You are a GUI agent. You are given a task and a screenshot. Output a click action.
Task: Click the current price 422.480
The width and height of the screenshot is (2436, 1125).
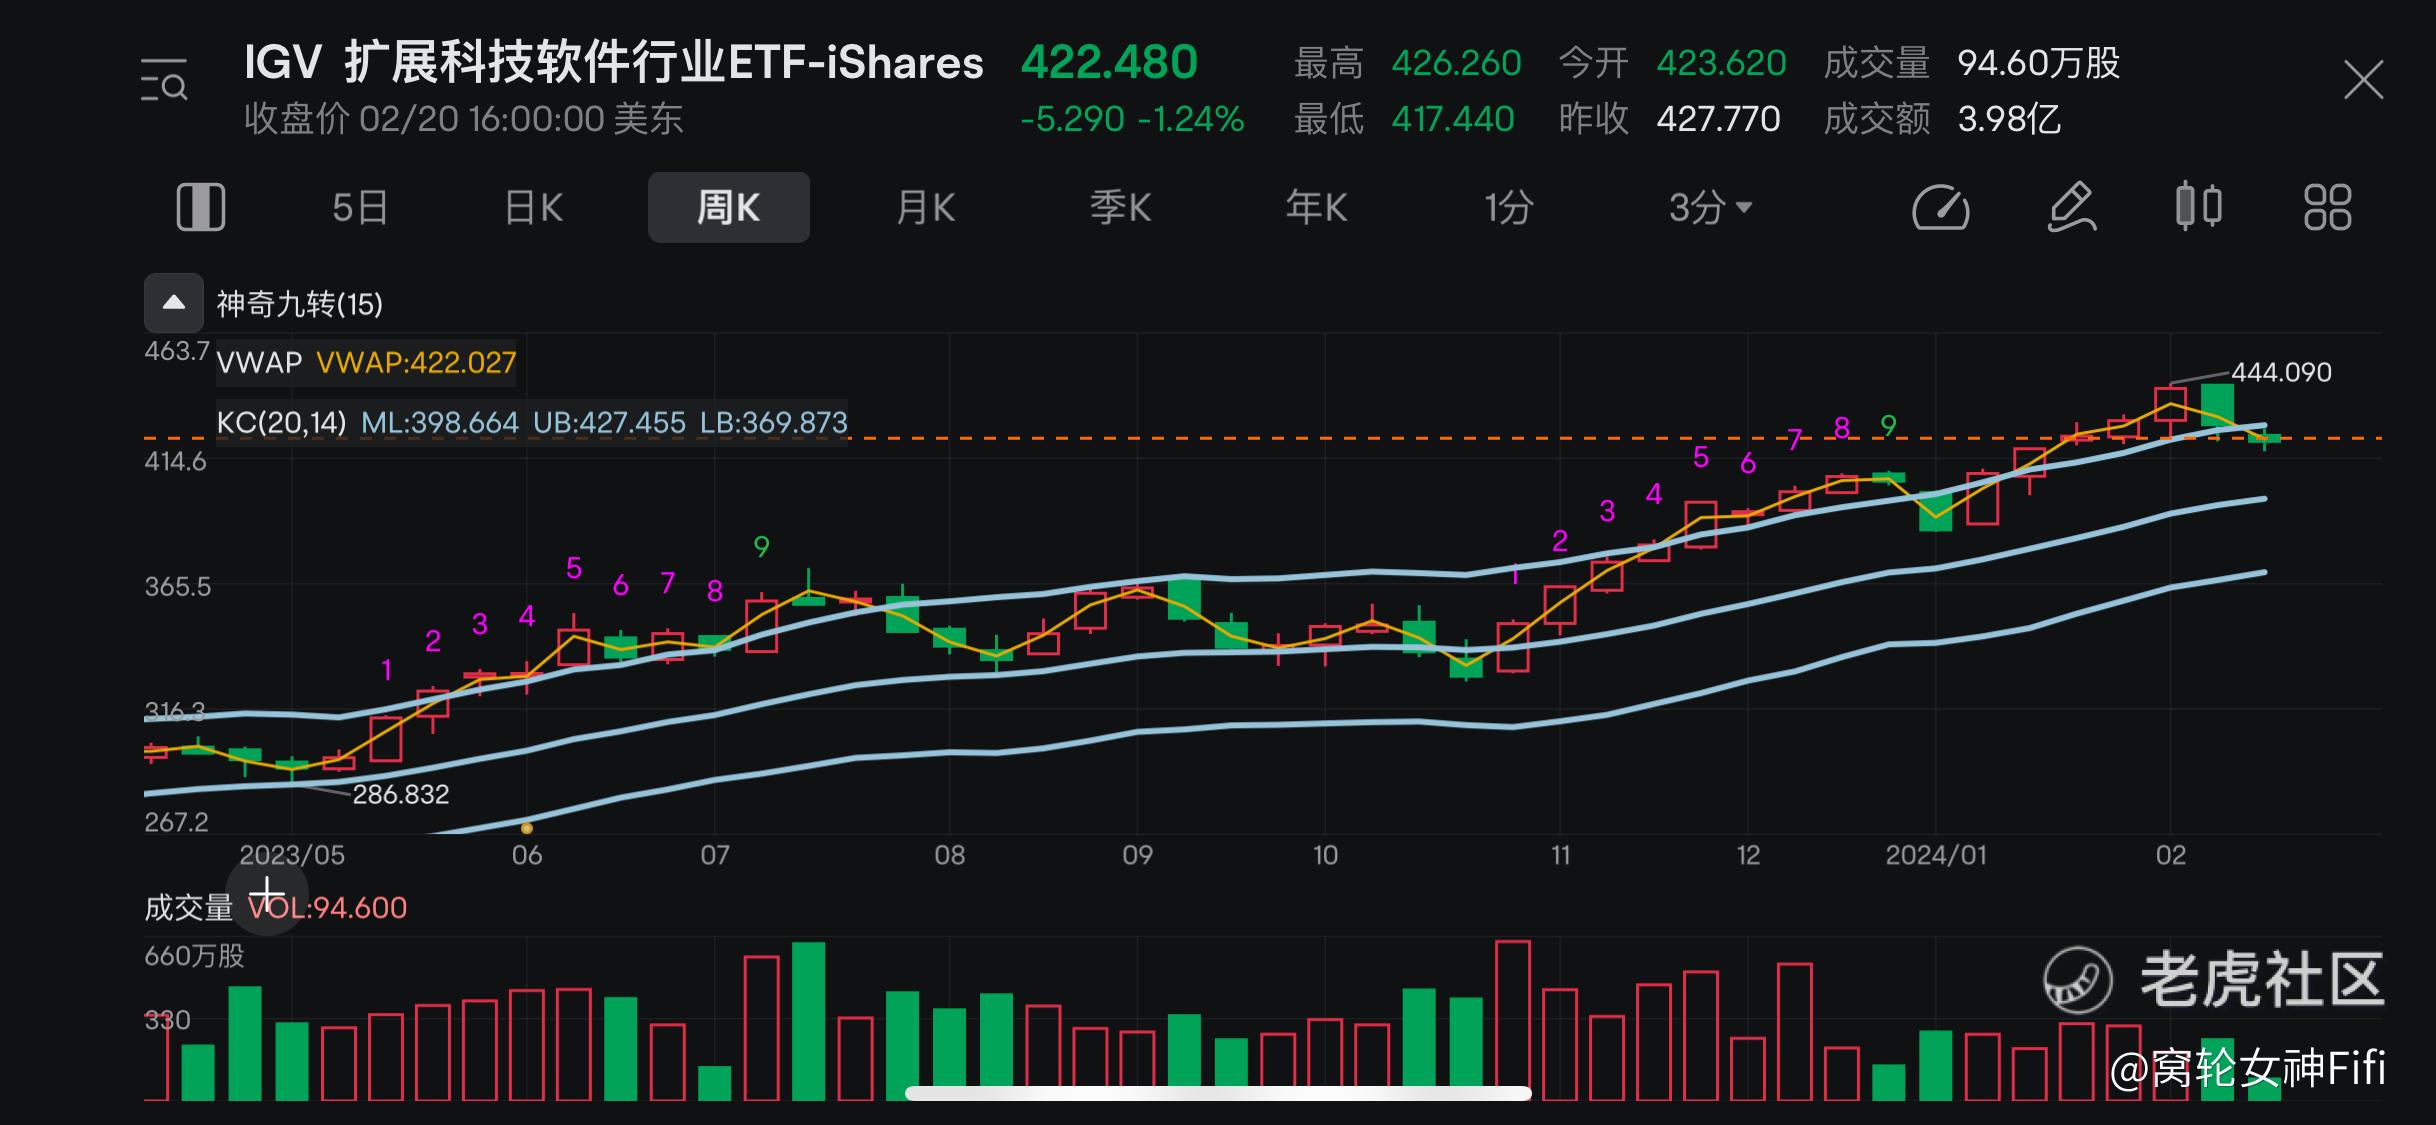click(x=1109, y=63)
